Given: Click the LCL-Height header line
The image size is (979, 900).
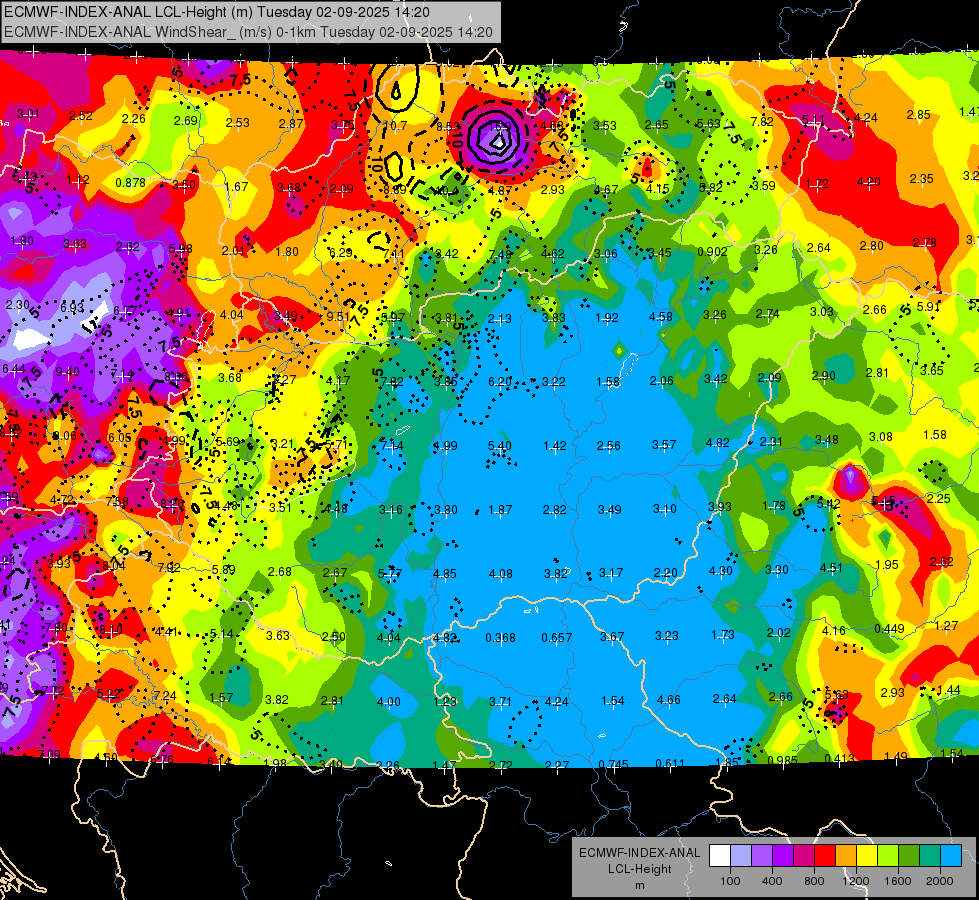Looking at the screenshot, I should [x=217, y=11].
